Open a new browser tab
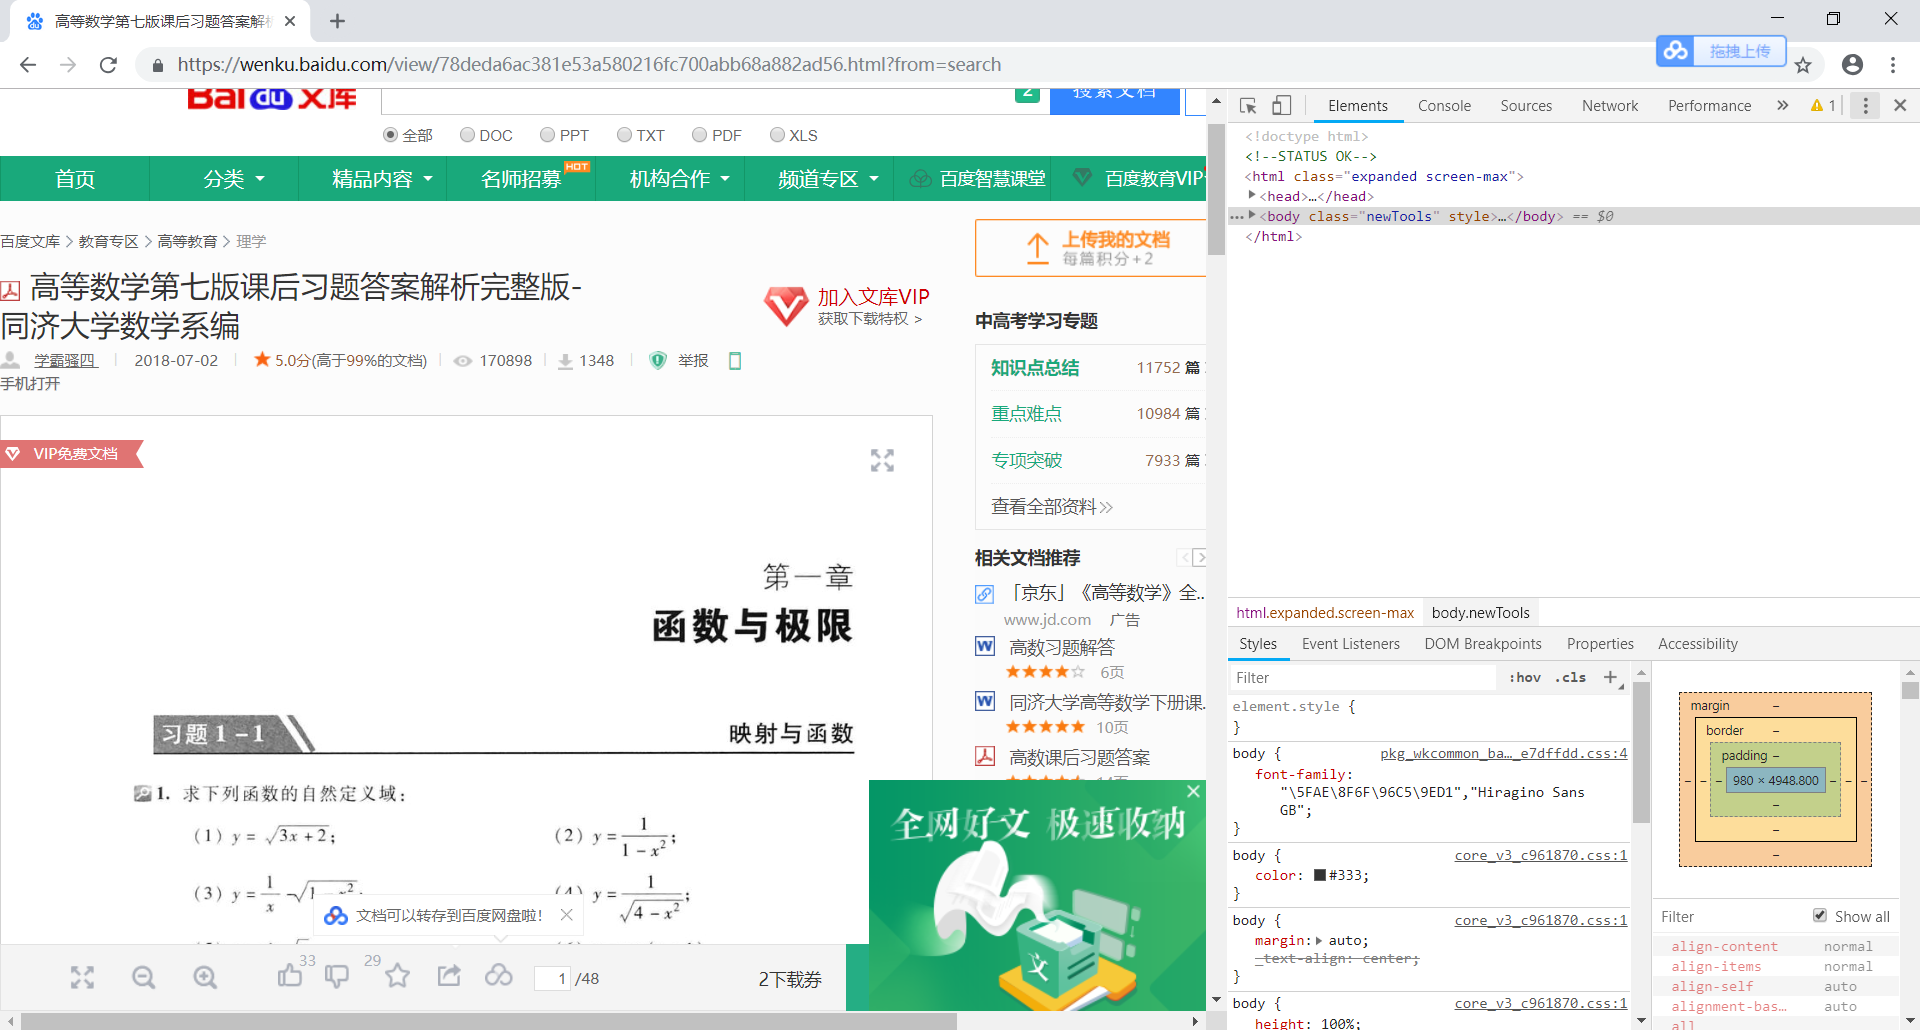This screenshot has height=1030, width=1920. [337, 21]
